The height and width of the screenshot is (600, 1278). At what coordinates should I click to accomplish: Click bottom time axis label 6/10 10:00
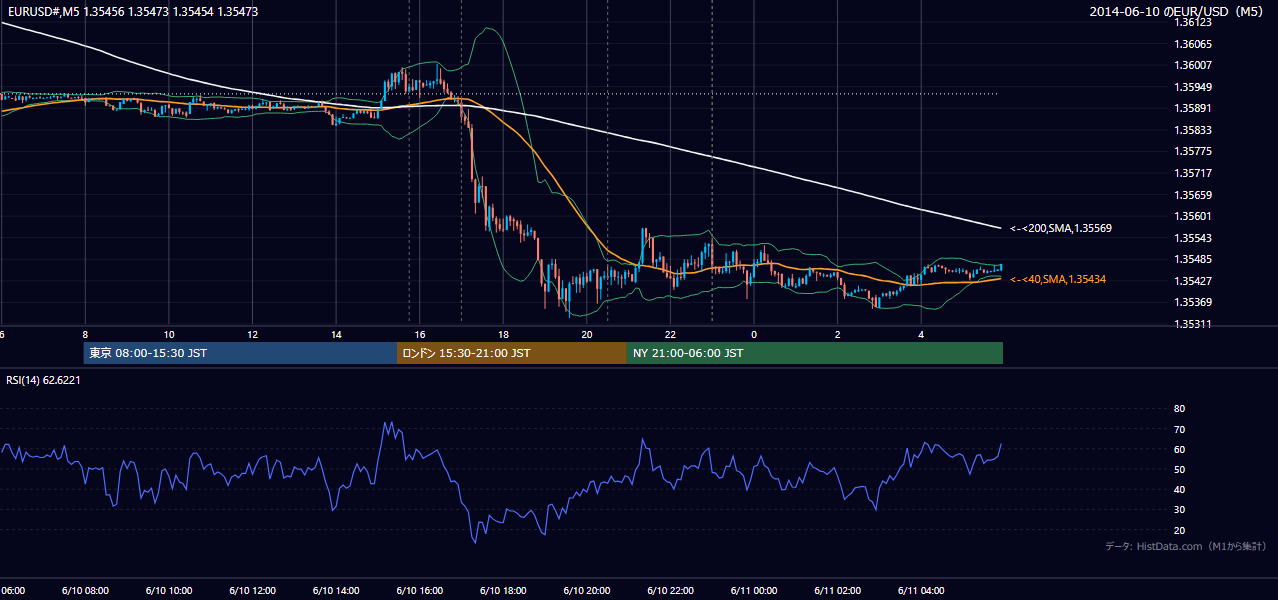pyautogui.click(x=168, y=590)
